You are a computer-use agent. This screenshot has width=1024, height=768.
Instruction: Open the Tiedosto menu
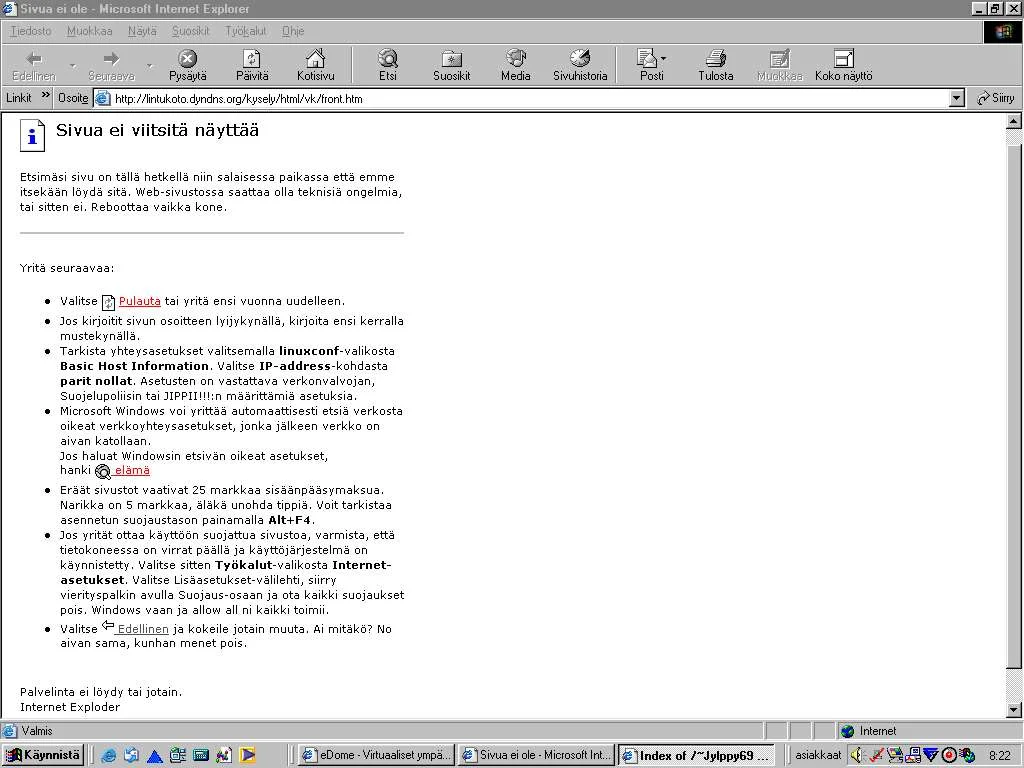click(30, 31)
